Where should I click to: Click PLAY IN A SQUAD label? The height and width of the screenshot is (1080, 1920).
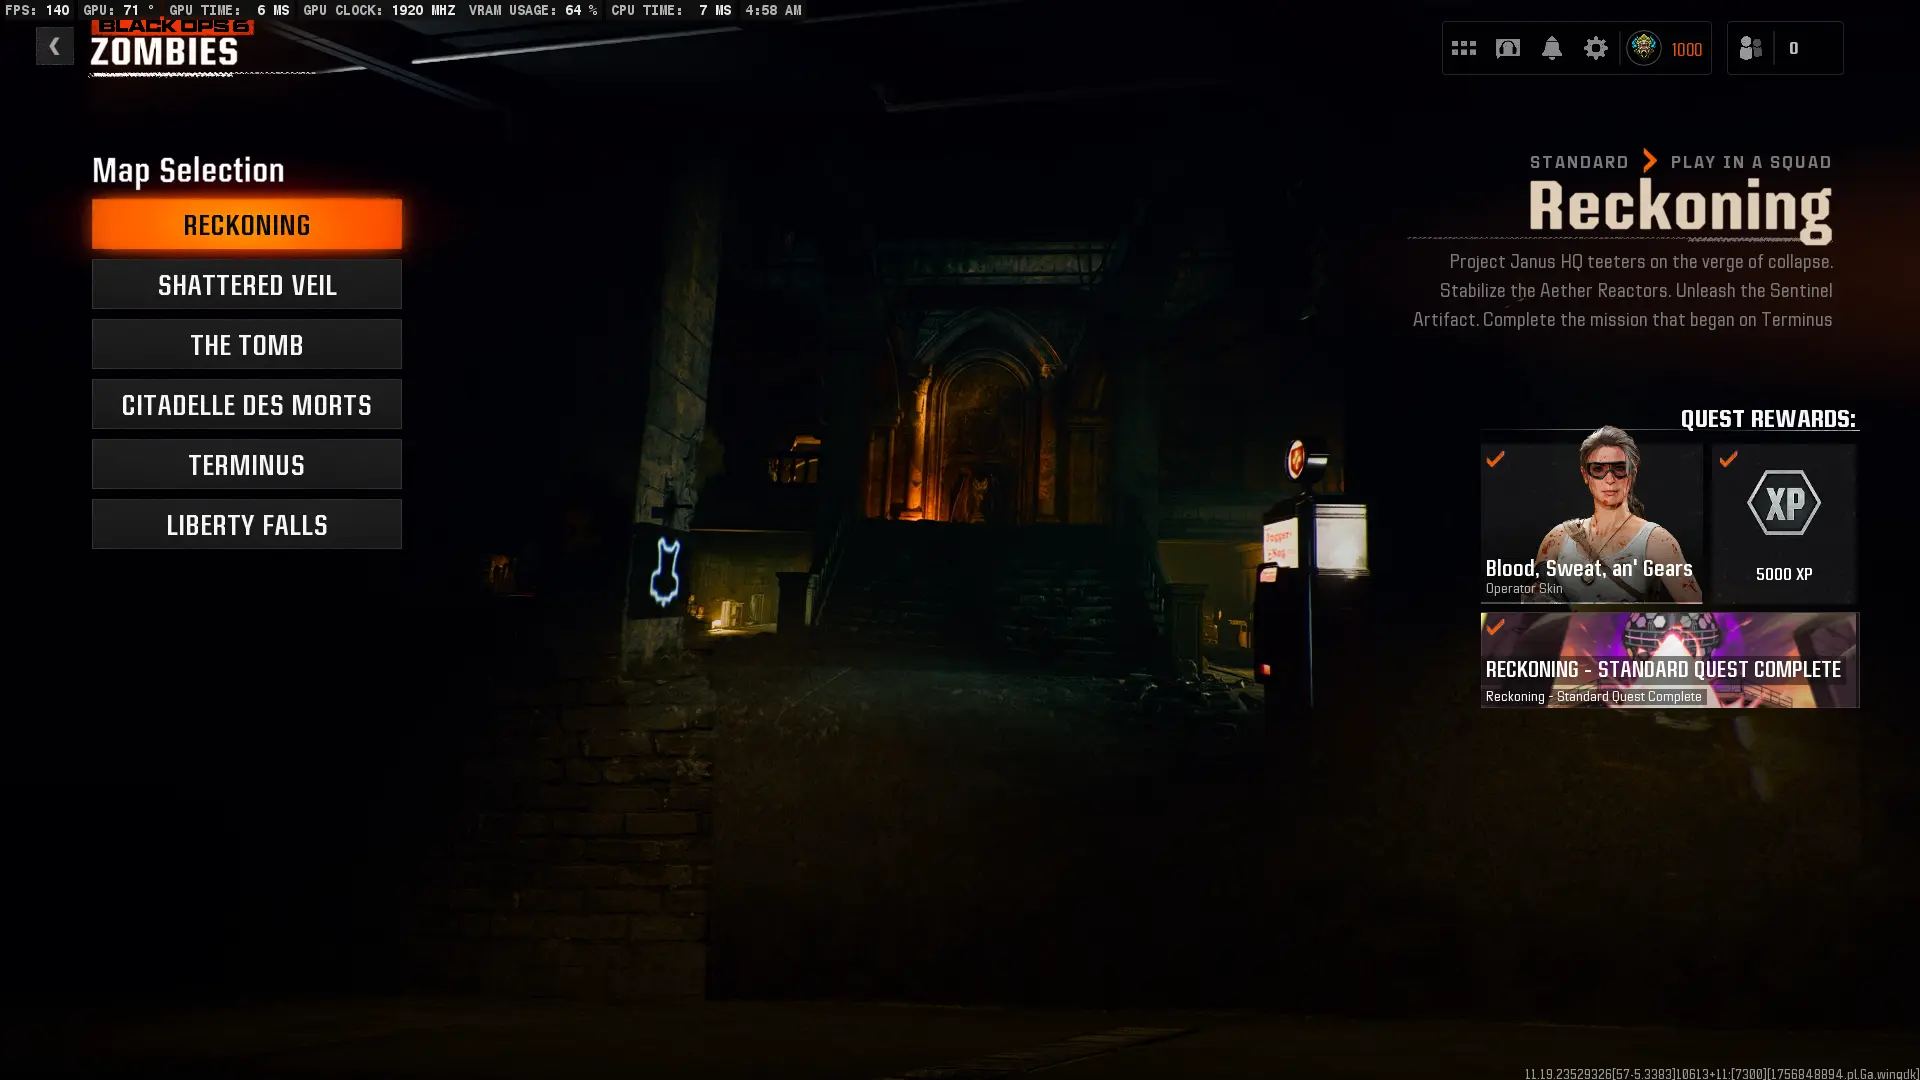pyautogui.click(x=1750, y=162)
